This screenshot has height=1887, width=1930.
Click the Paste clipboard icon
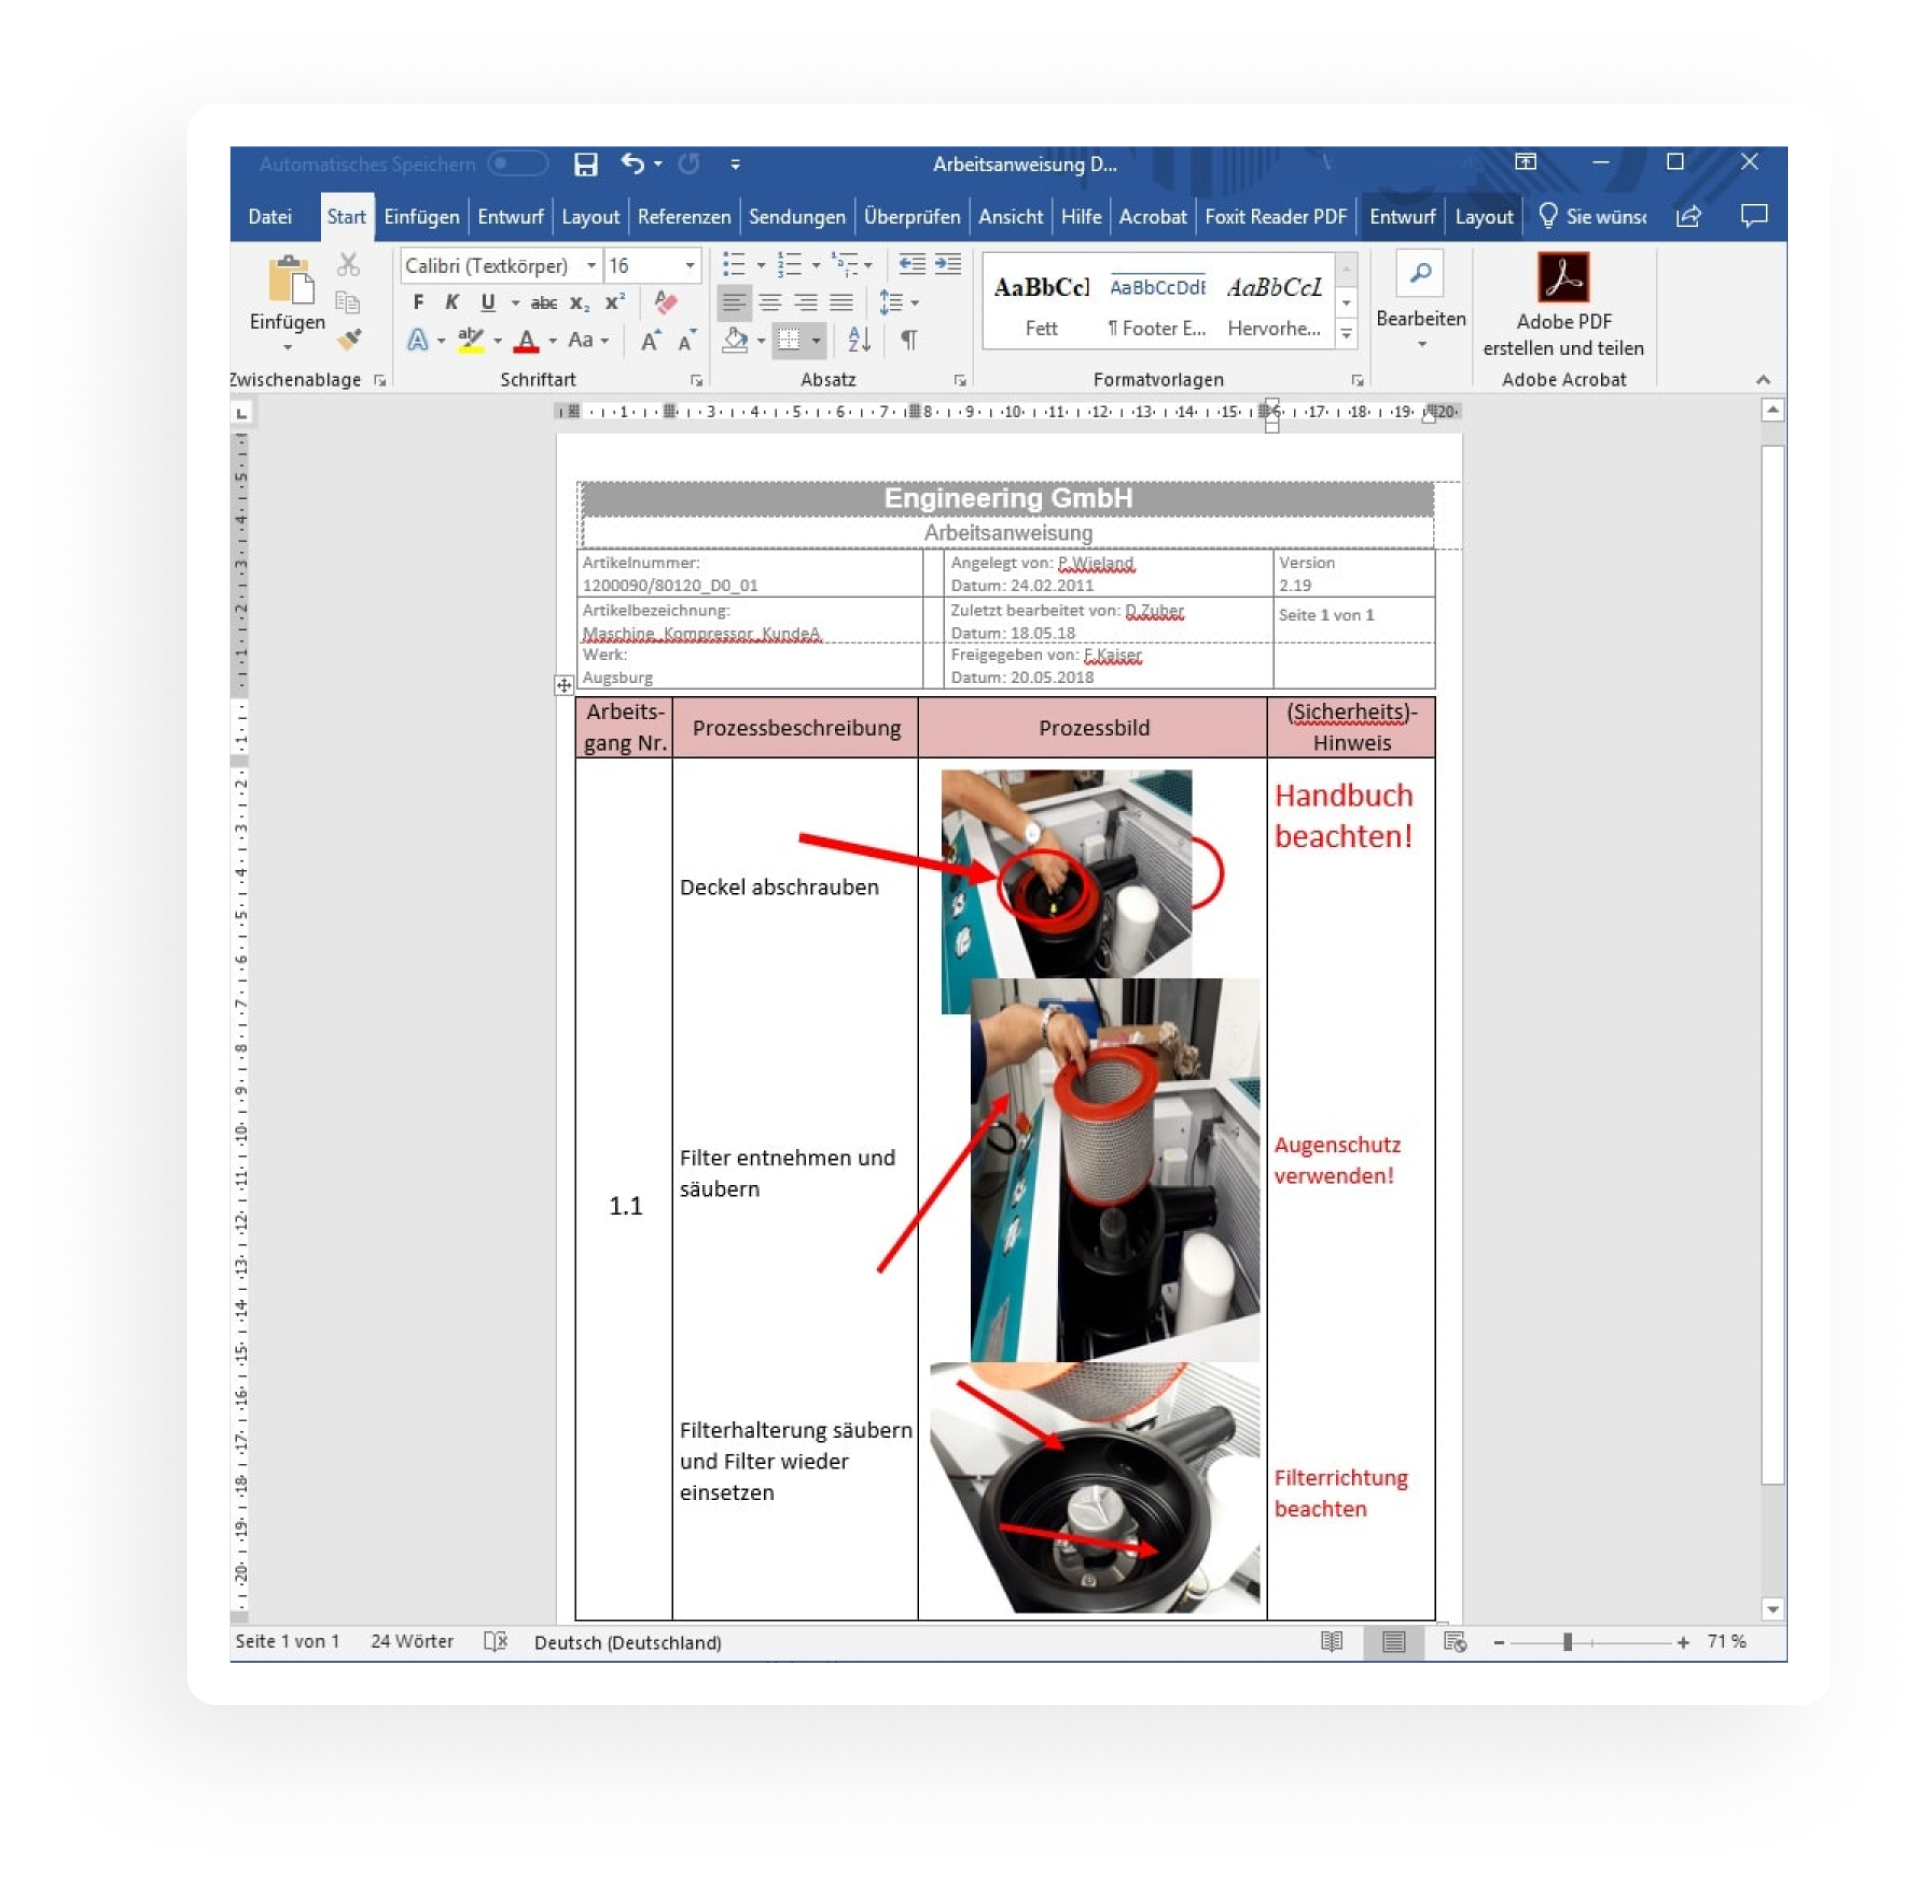pos(290,279)
